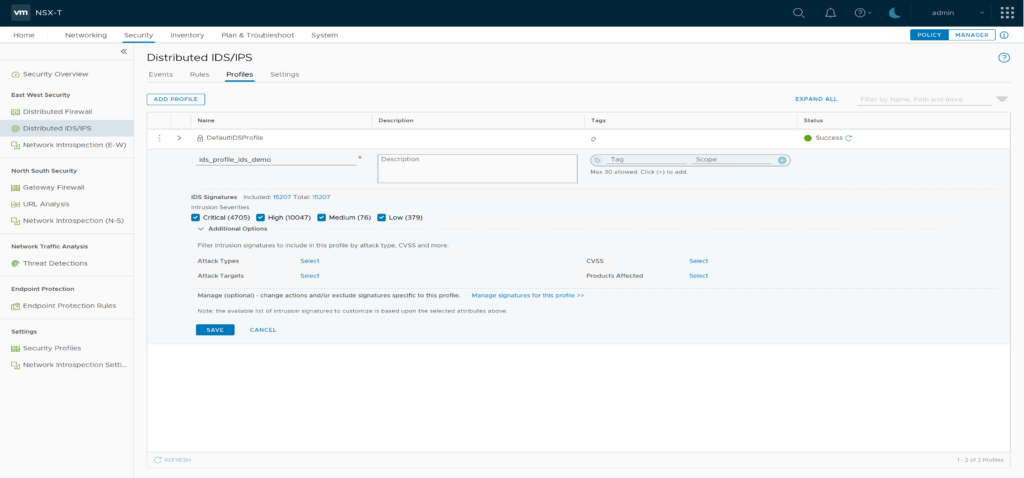This screenshot has height=478, width=1024.
Task: Click the info icon beside Manager
Action: 1004,35
